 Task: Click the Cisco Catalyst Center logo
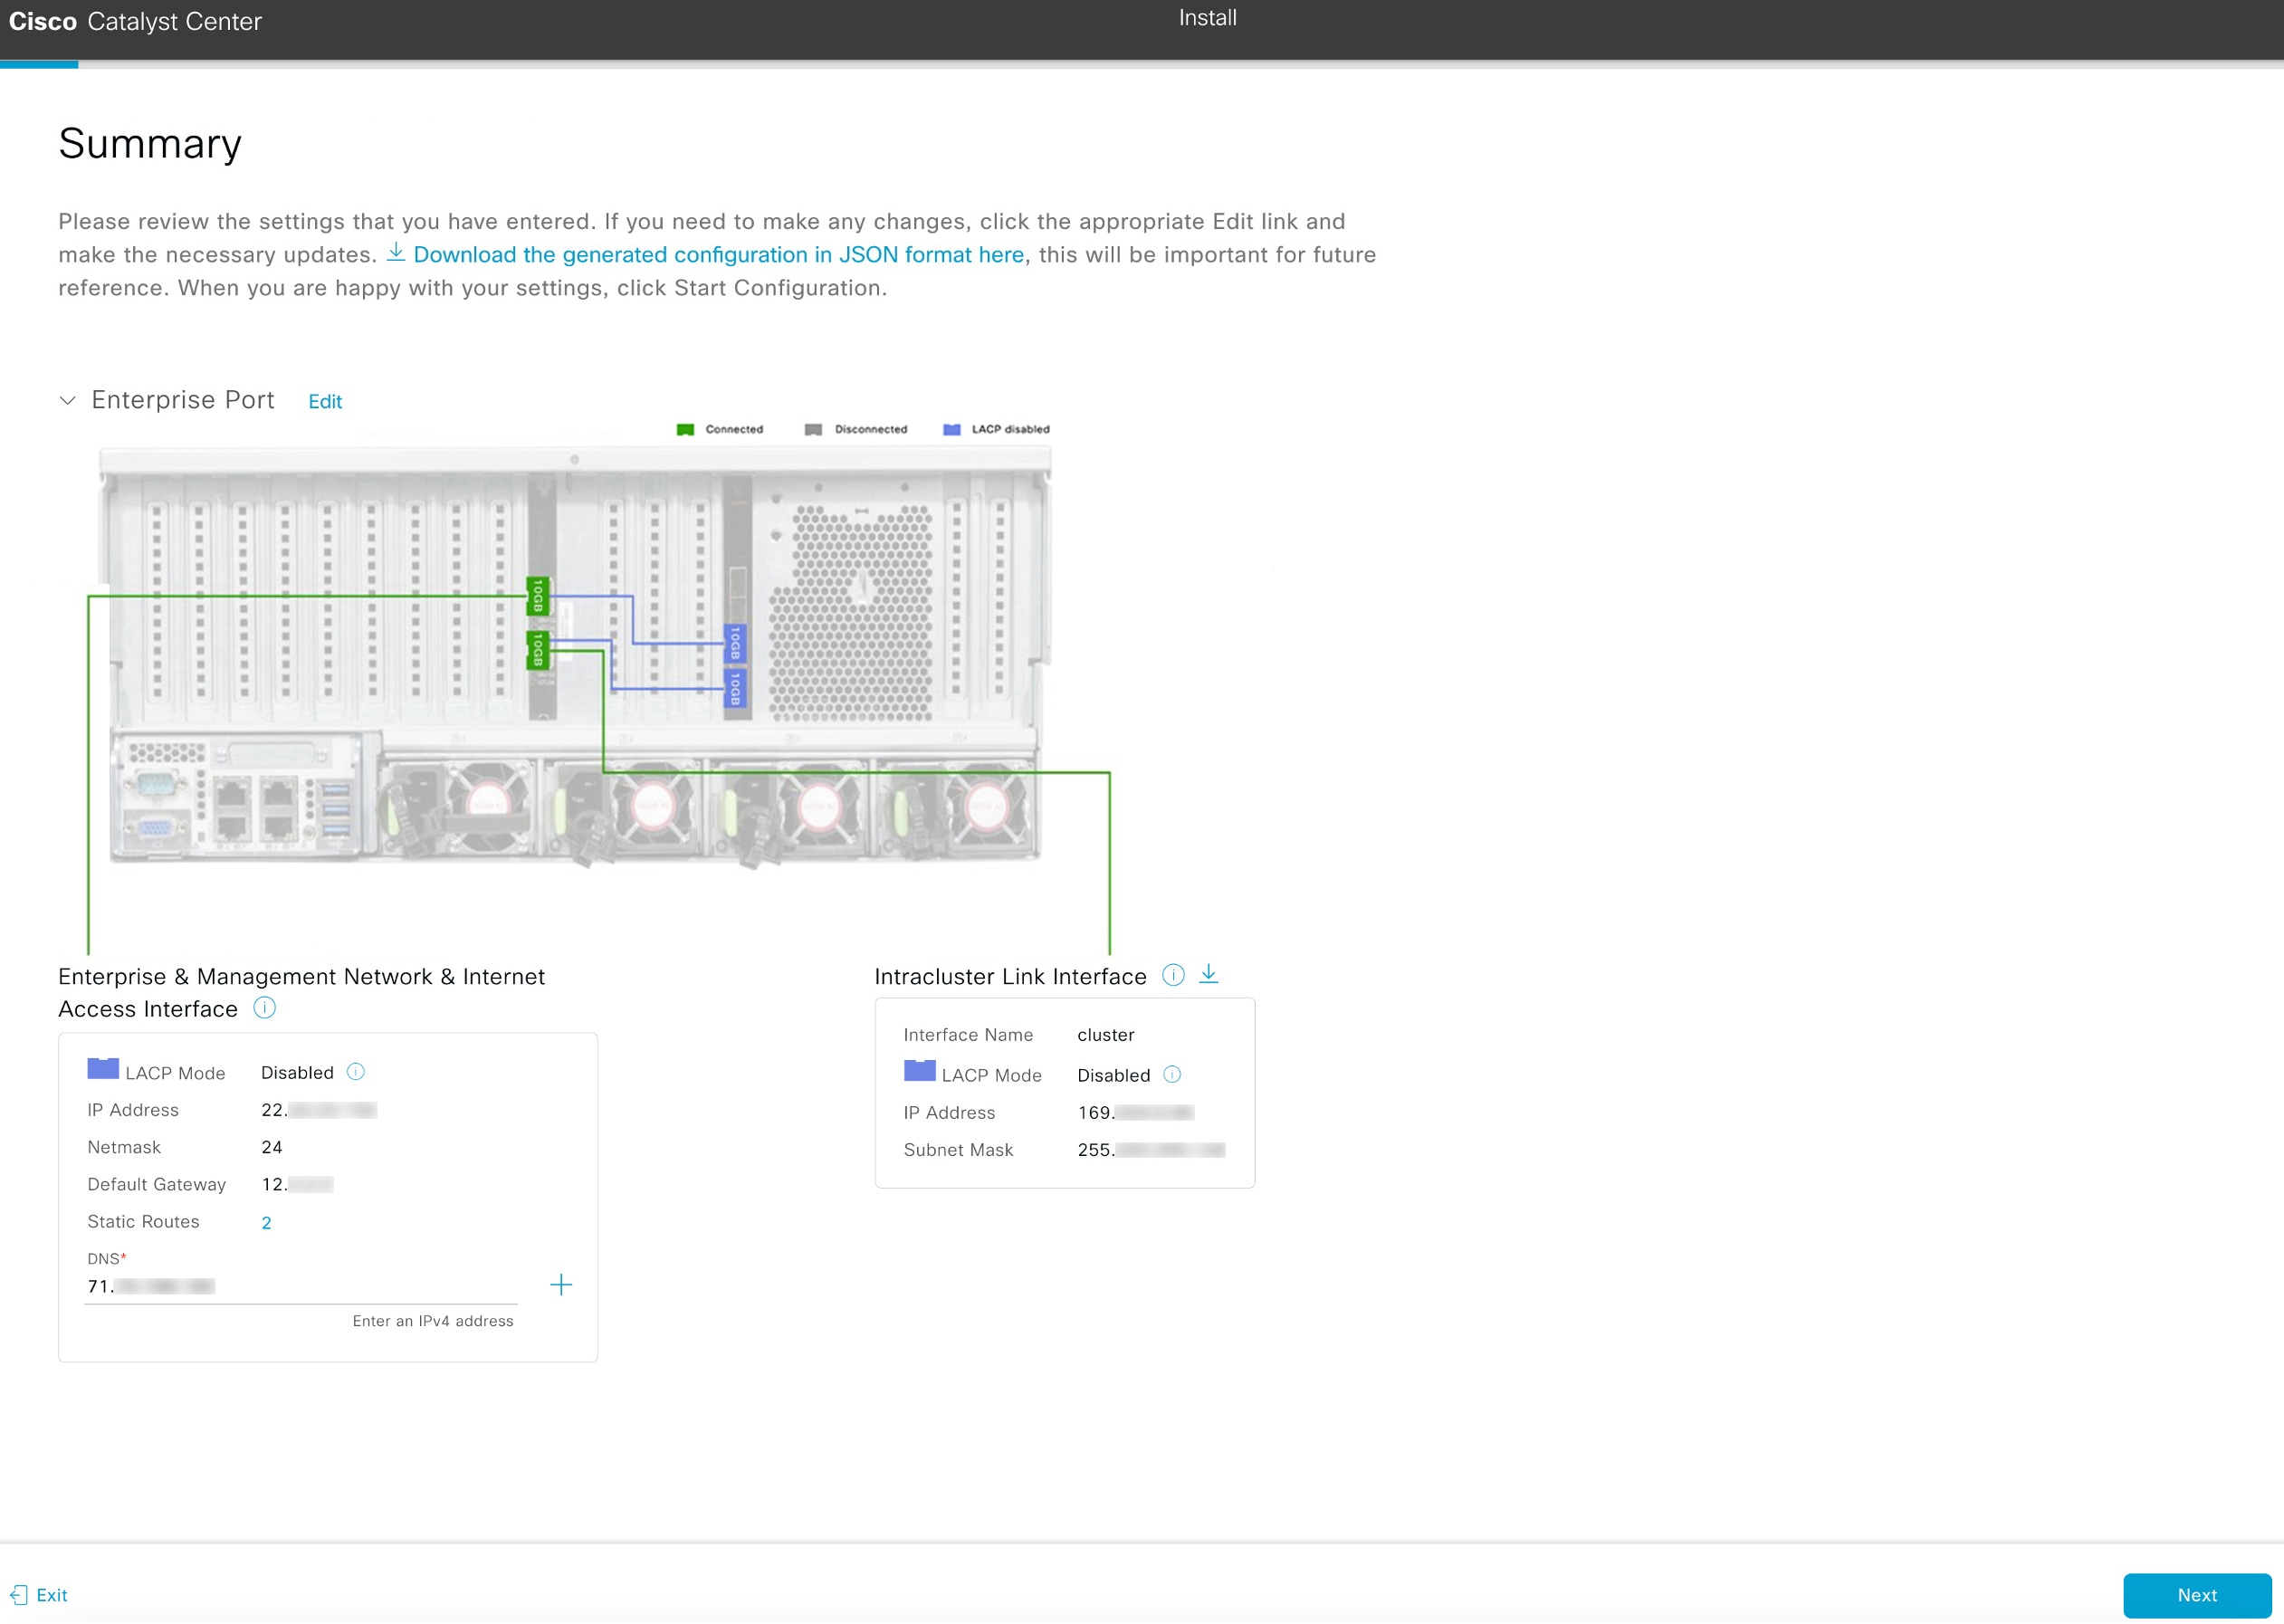pos(136,20)
